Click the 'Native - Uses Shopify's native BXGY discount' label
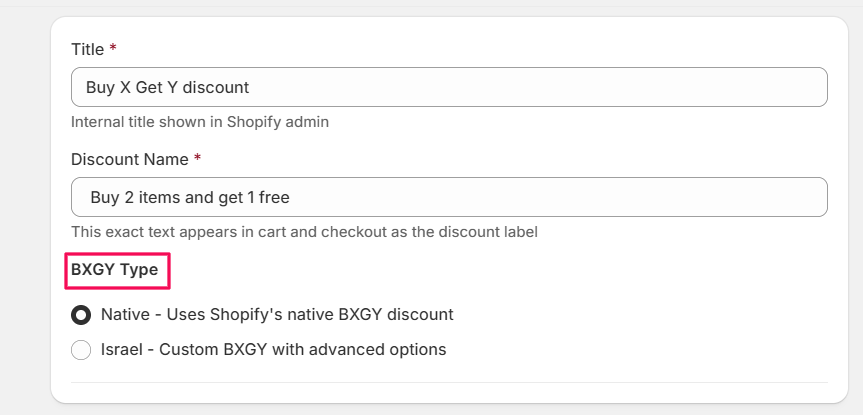The width and height of the screenshot is (863, 415). [277, 314]
